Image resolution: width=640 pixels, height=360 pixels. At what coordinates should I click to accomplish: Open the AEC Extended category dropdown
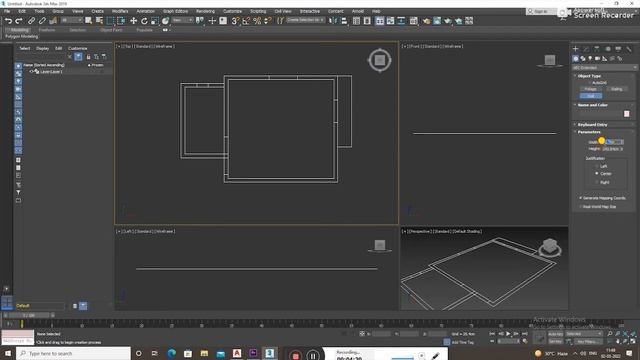click(604, 67)
